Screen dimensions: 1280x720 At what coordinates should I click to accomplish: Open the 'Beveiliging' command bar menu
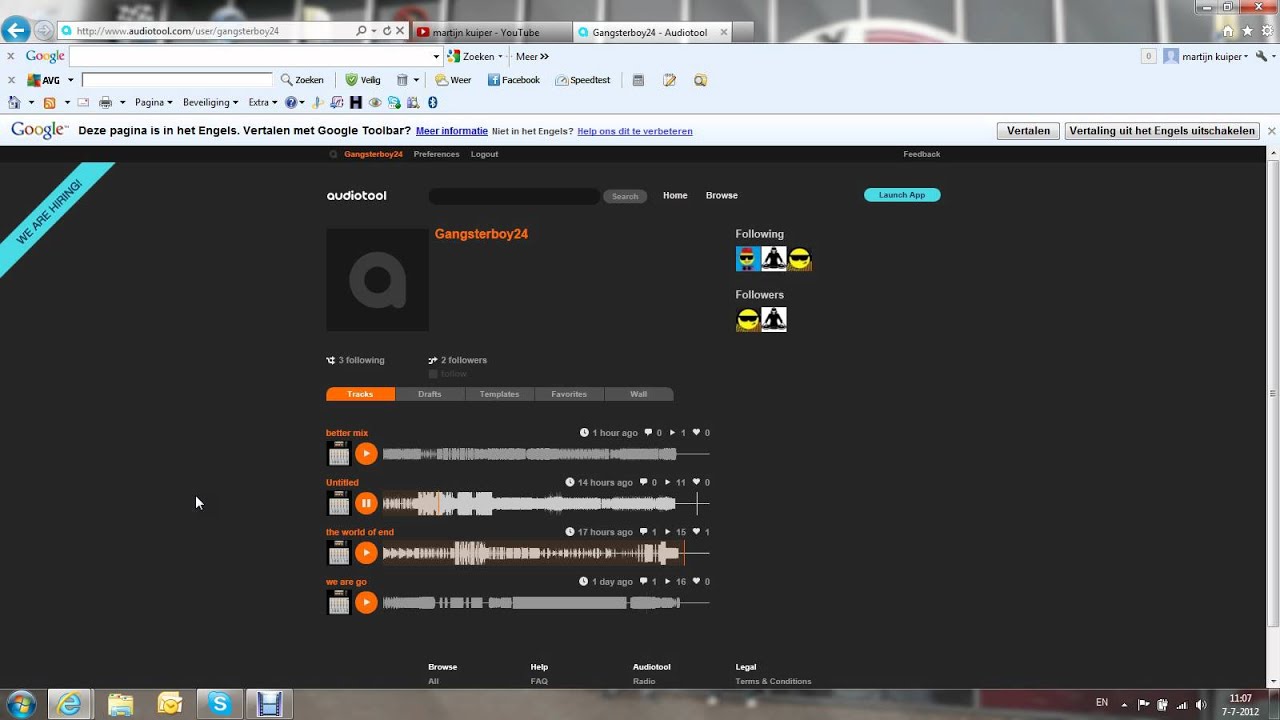[x=211, y=102]
